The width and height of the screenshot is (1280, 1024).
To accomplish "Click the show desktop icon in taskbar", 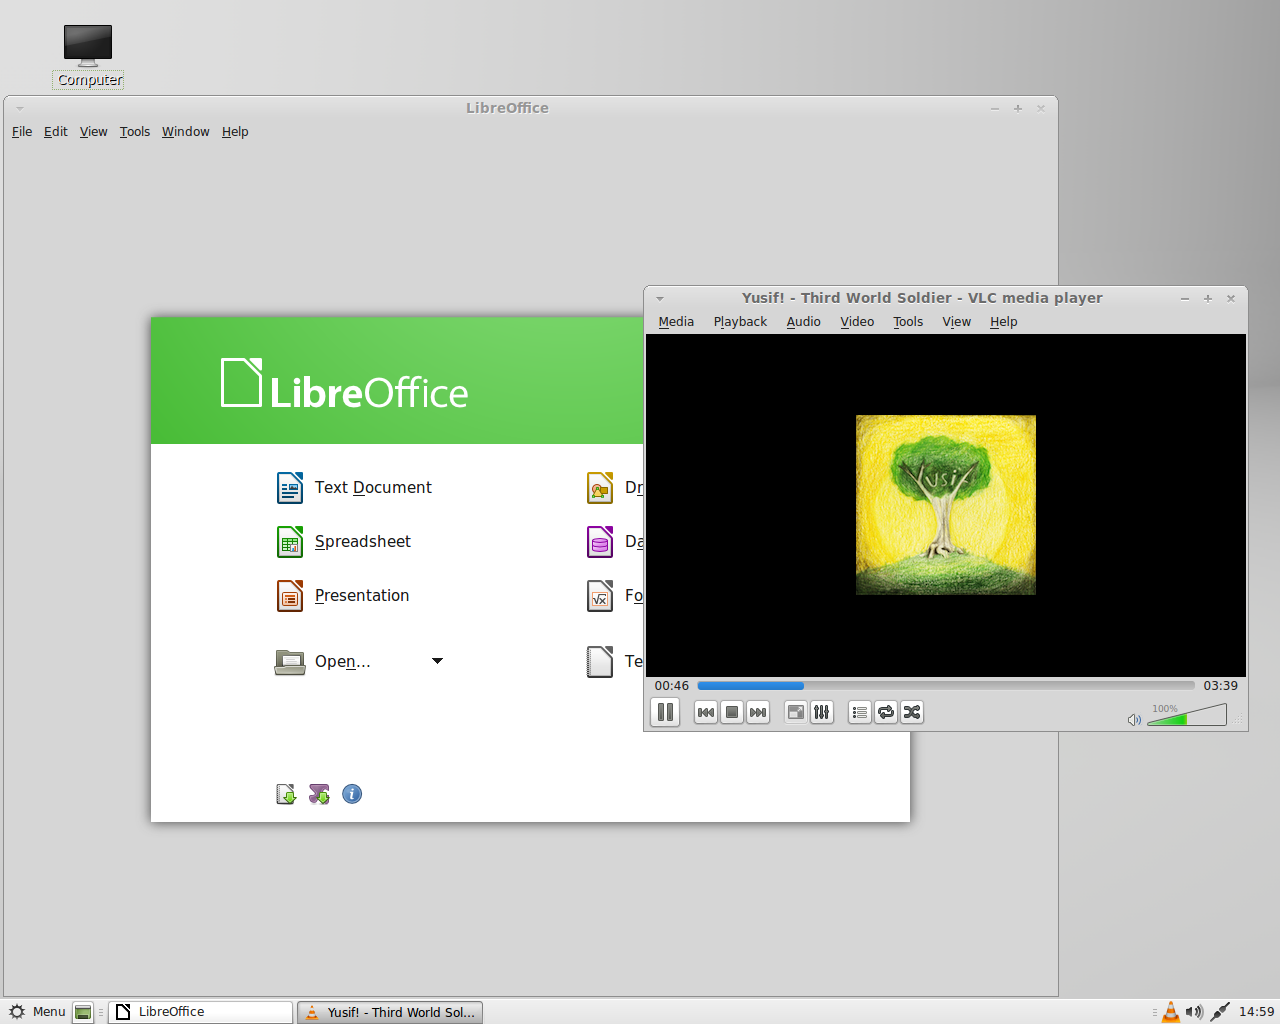I will 84,1012.
